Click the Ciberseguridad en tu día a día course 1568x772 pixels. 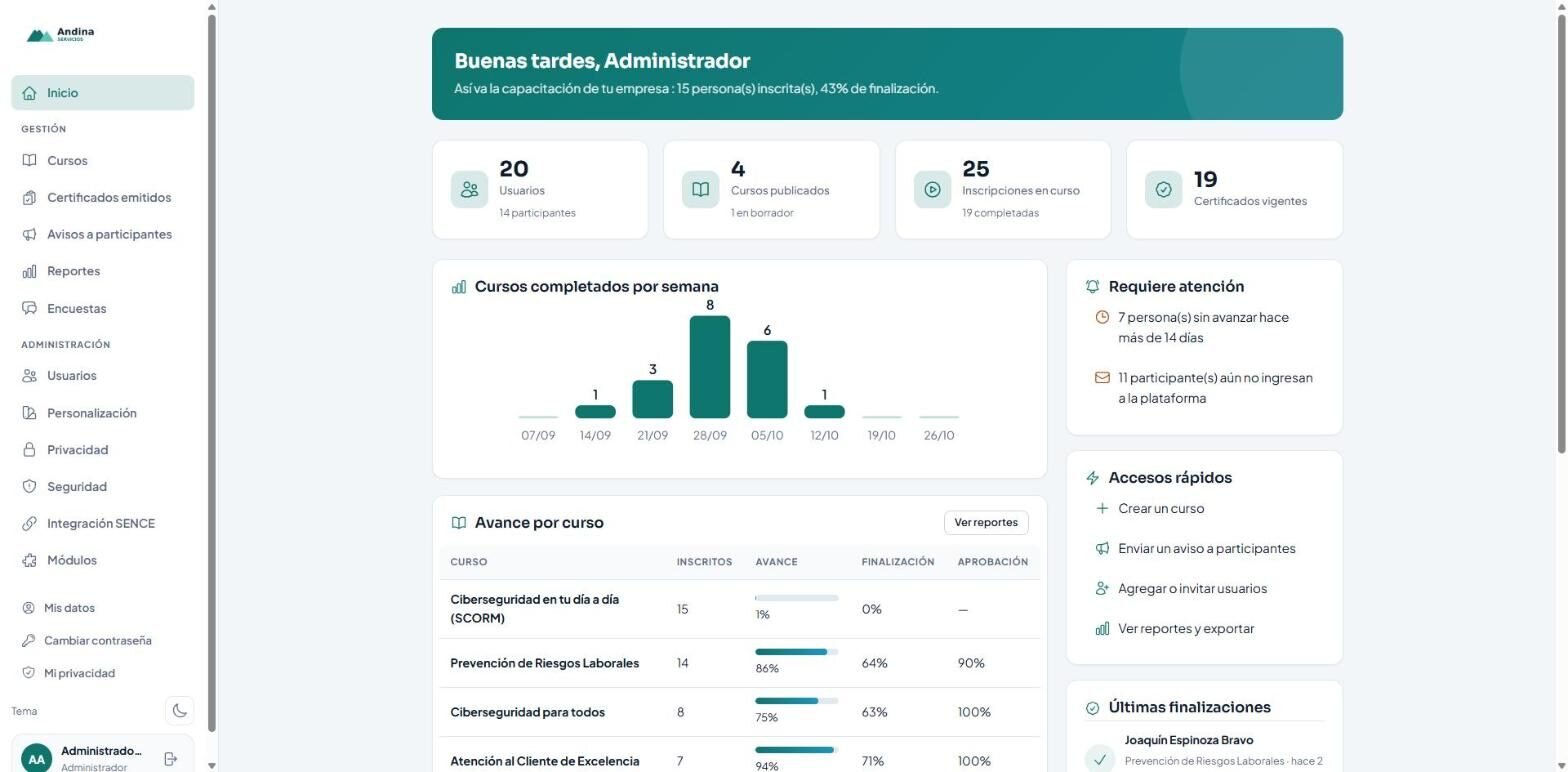click(x=535, y=609)
